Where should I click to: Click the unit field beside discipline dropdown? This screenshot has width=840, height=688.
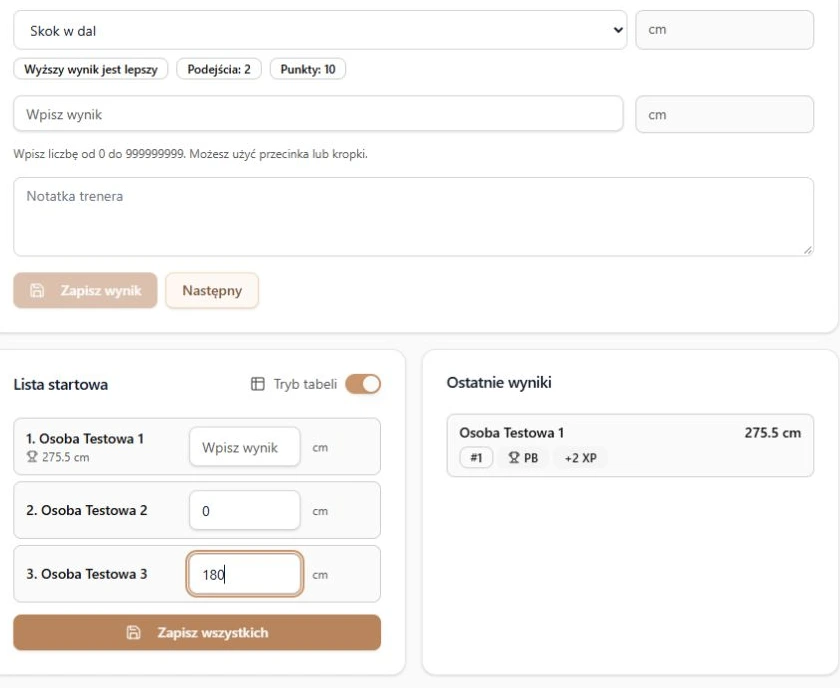[x=724, y=30]
